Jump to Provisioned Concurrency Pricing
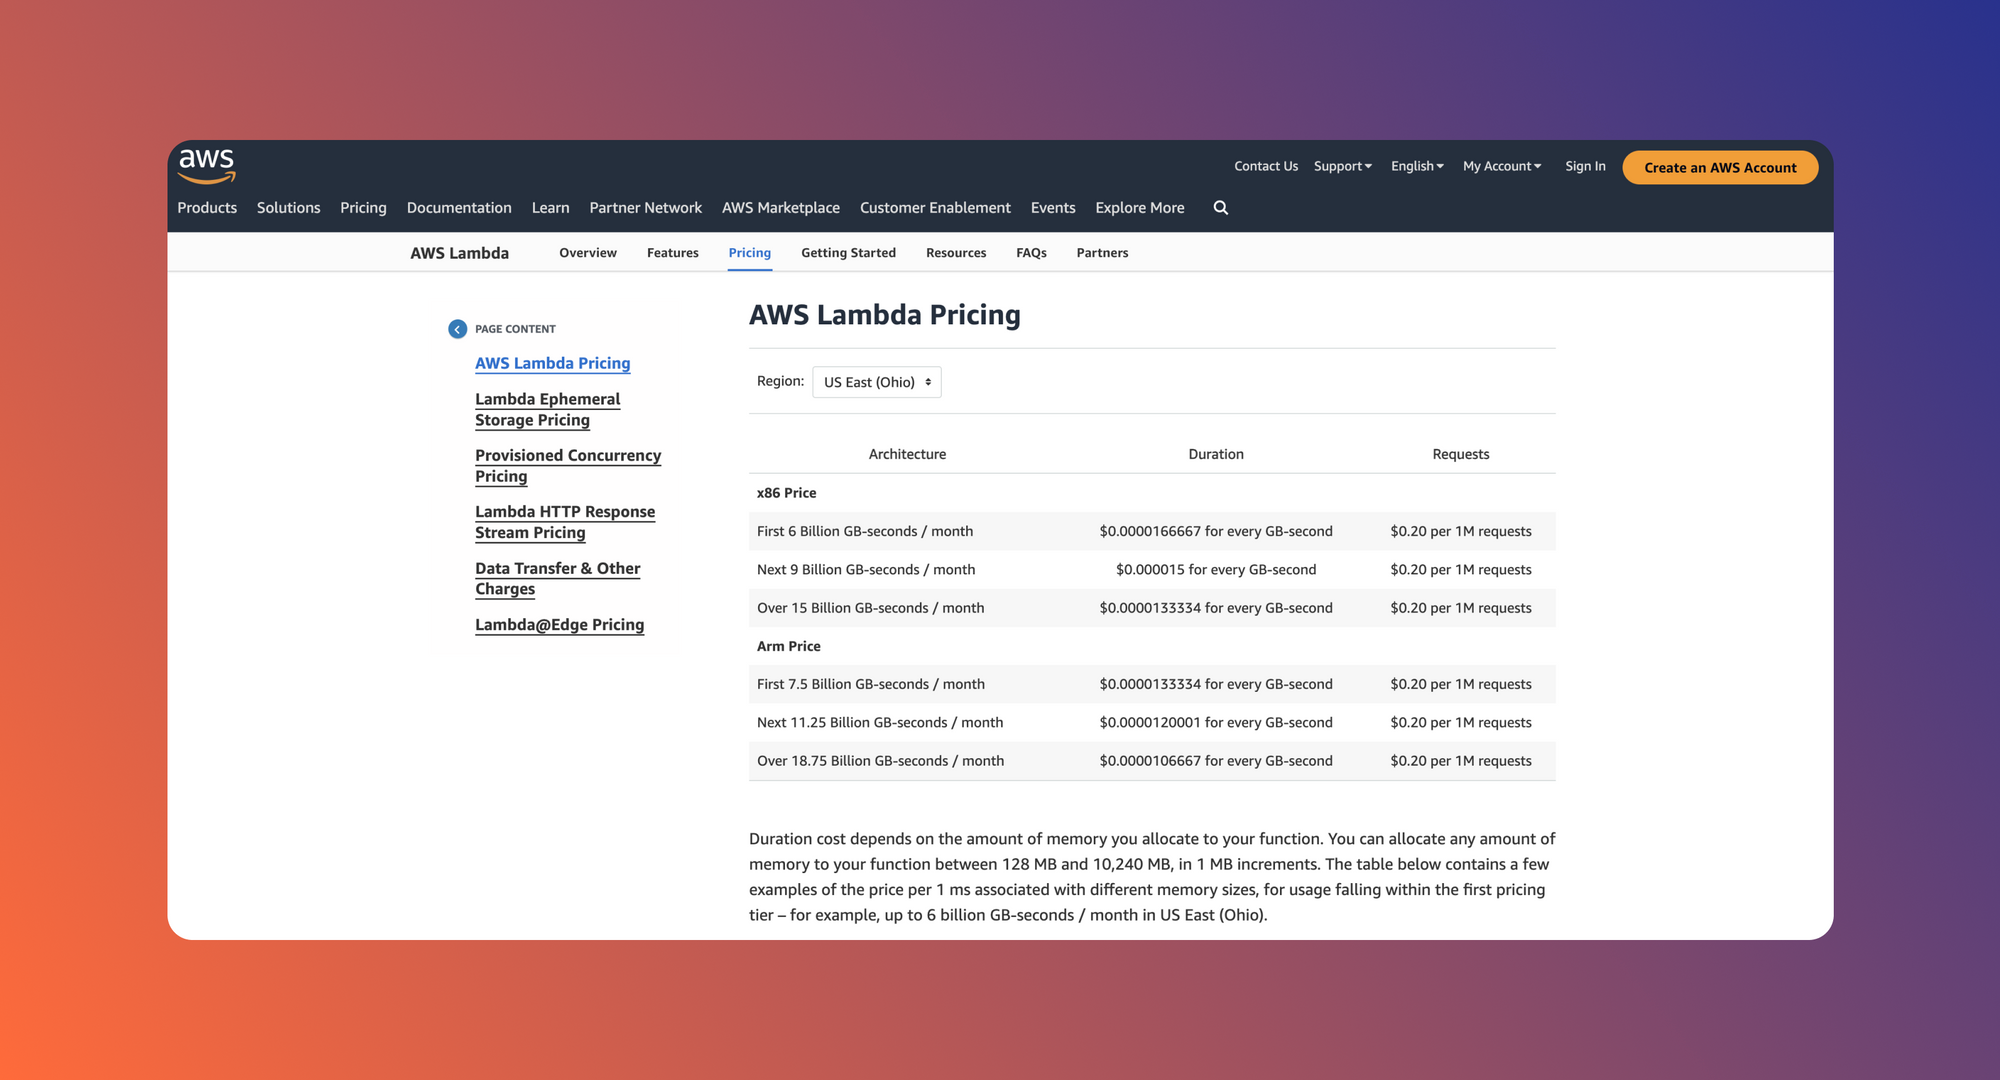Screen dimensions: 2000x1080 [x=568, y=466]
